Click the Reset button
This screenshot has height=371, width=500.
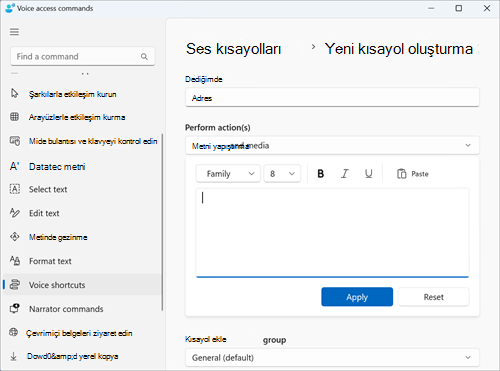pyautogui.click(x=434, y=297)
